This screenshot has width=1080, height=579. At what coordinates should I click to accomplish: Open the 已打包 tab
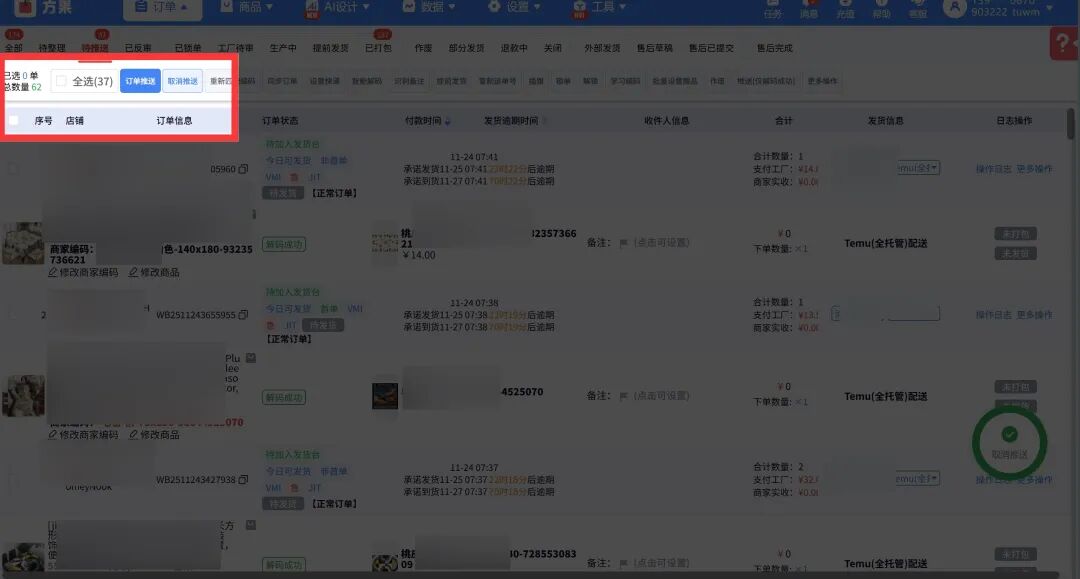coord(378,48)
